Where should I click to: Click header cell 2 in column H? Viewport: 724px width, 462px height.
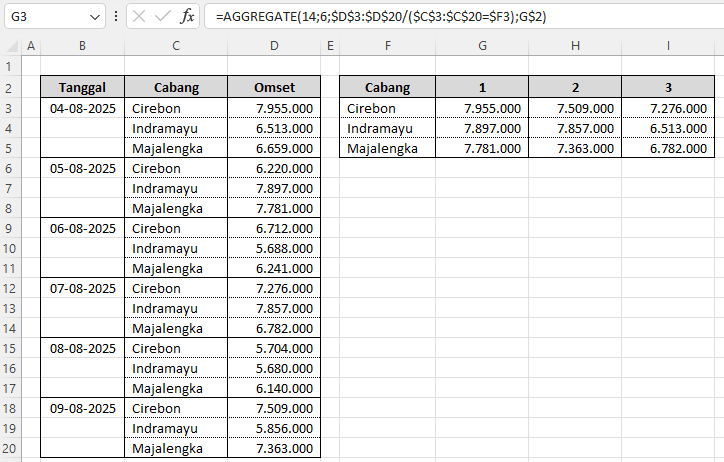pyautogui.click(x=575, y=87)
